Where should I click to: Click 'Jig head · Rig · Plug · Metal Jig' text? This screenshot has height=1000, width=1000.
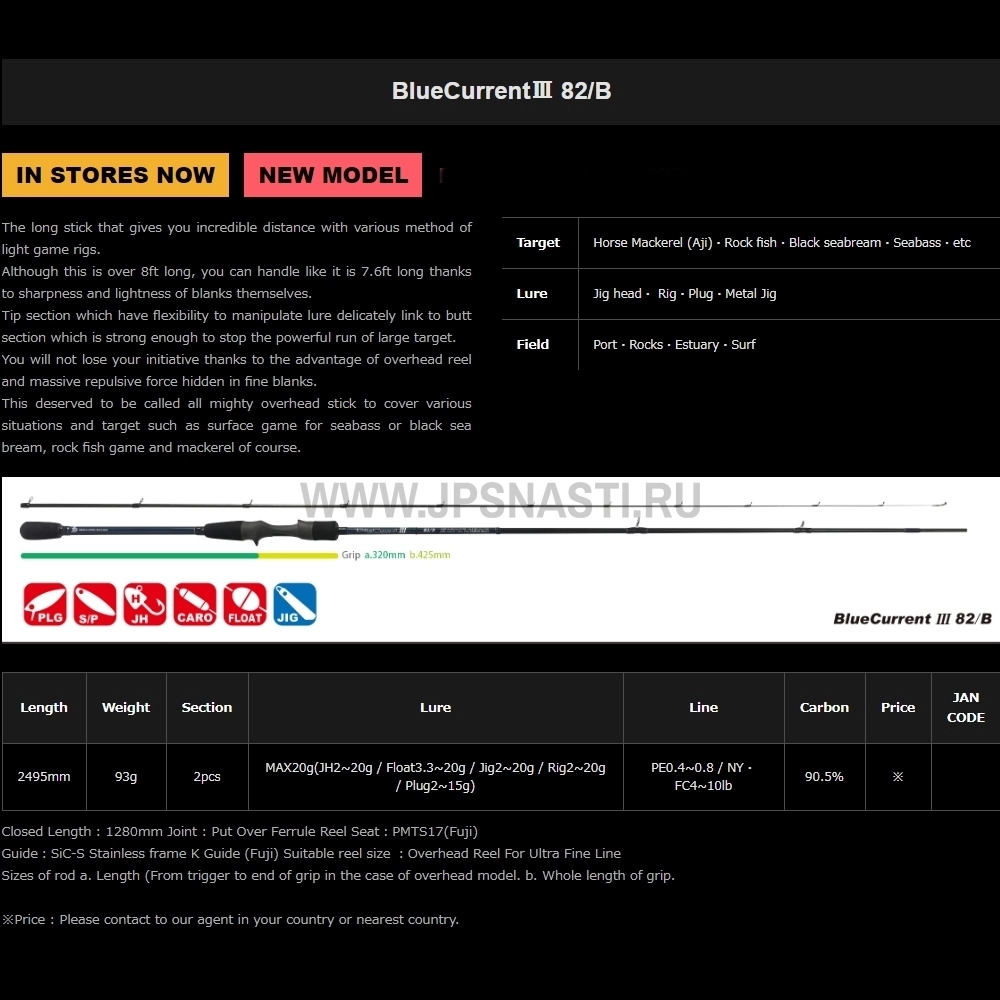click(684, 294)
